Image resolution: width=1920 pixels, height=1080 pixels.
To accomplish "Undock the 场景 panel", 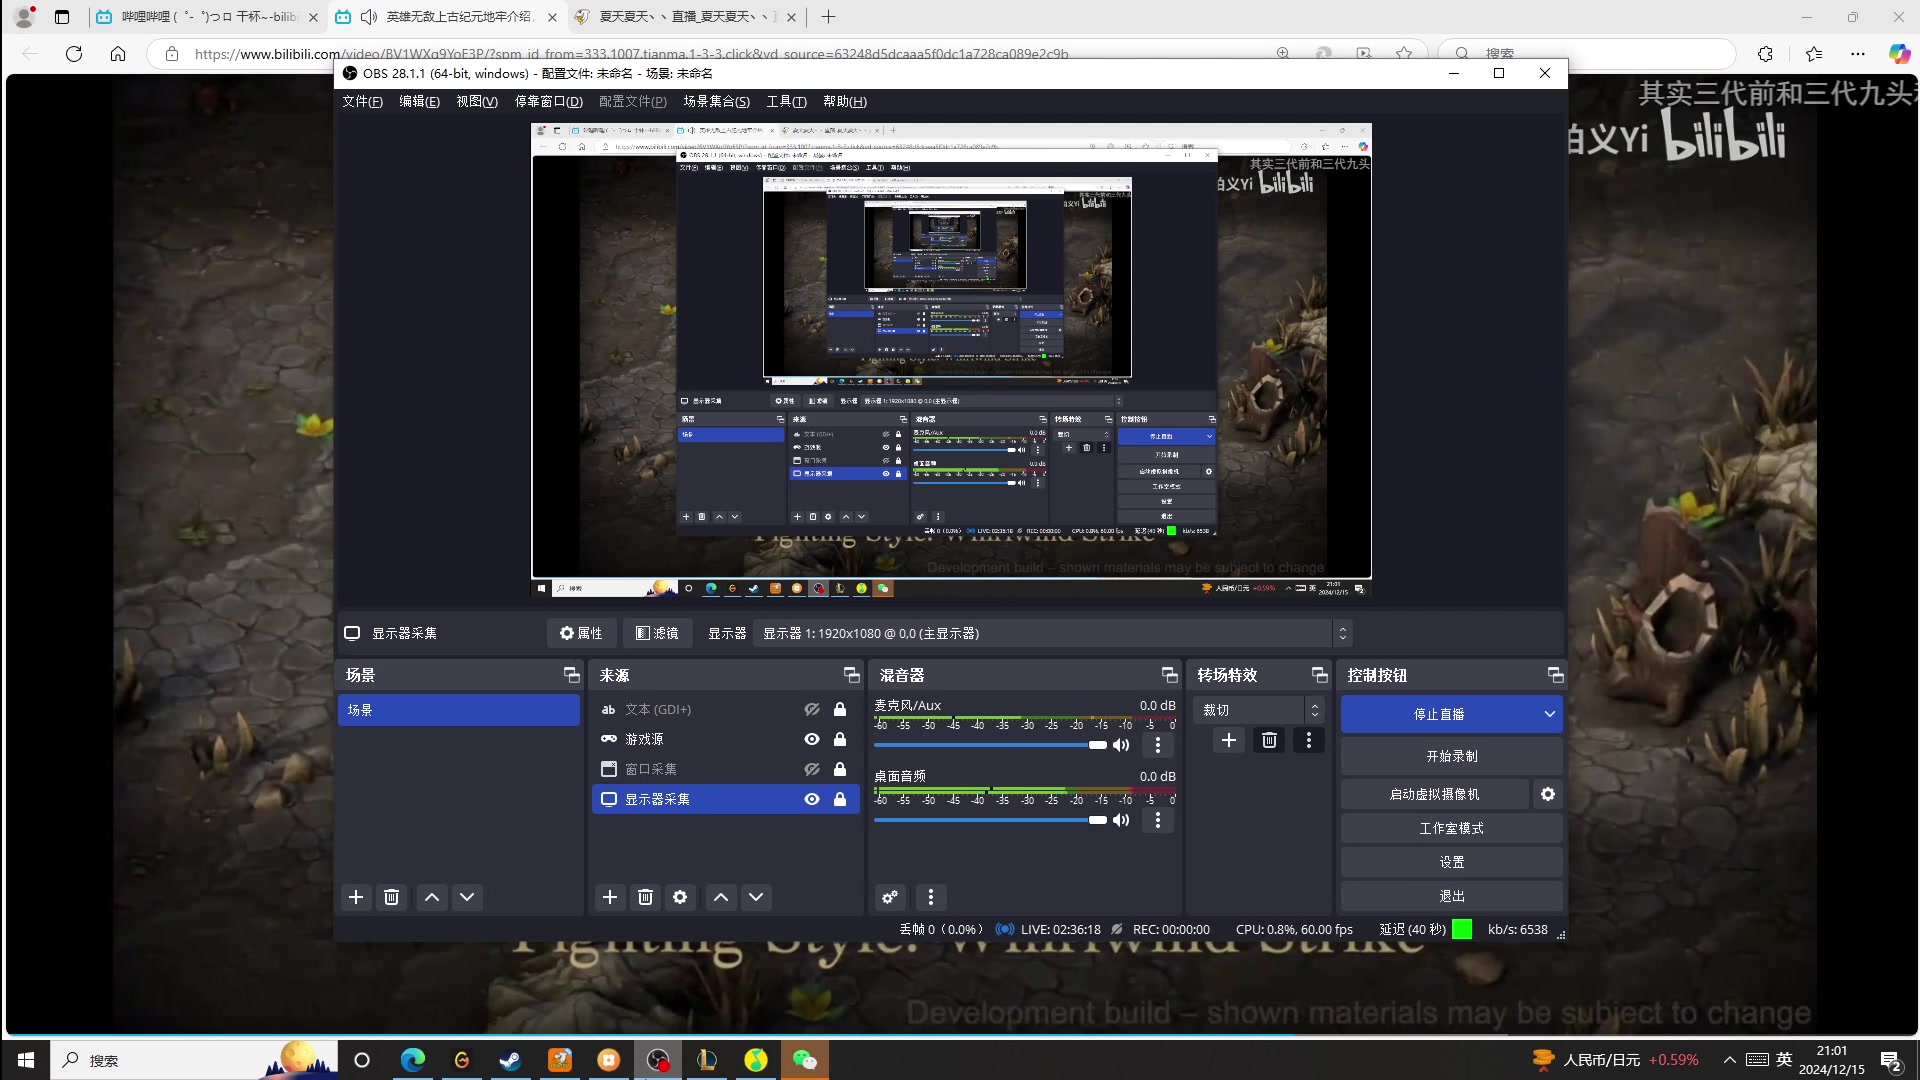I will (571, 675).
